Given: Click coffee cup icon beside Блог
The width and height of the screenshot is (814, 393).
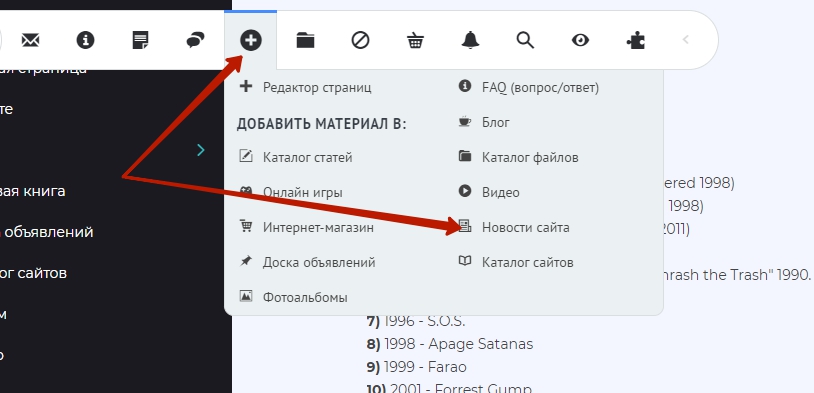Looking at the screenshot, I should (465, 121).
